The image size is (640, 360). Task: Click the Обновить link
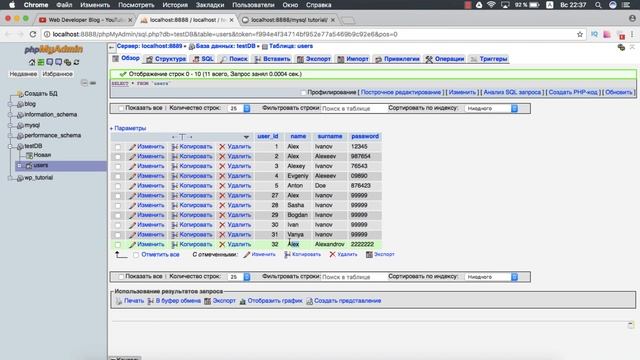click(618, 92)
